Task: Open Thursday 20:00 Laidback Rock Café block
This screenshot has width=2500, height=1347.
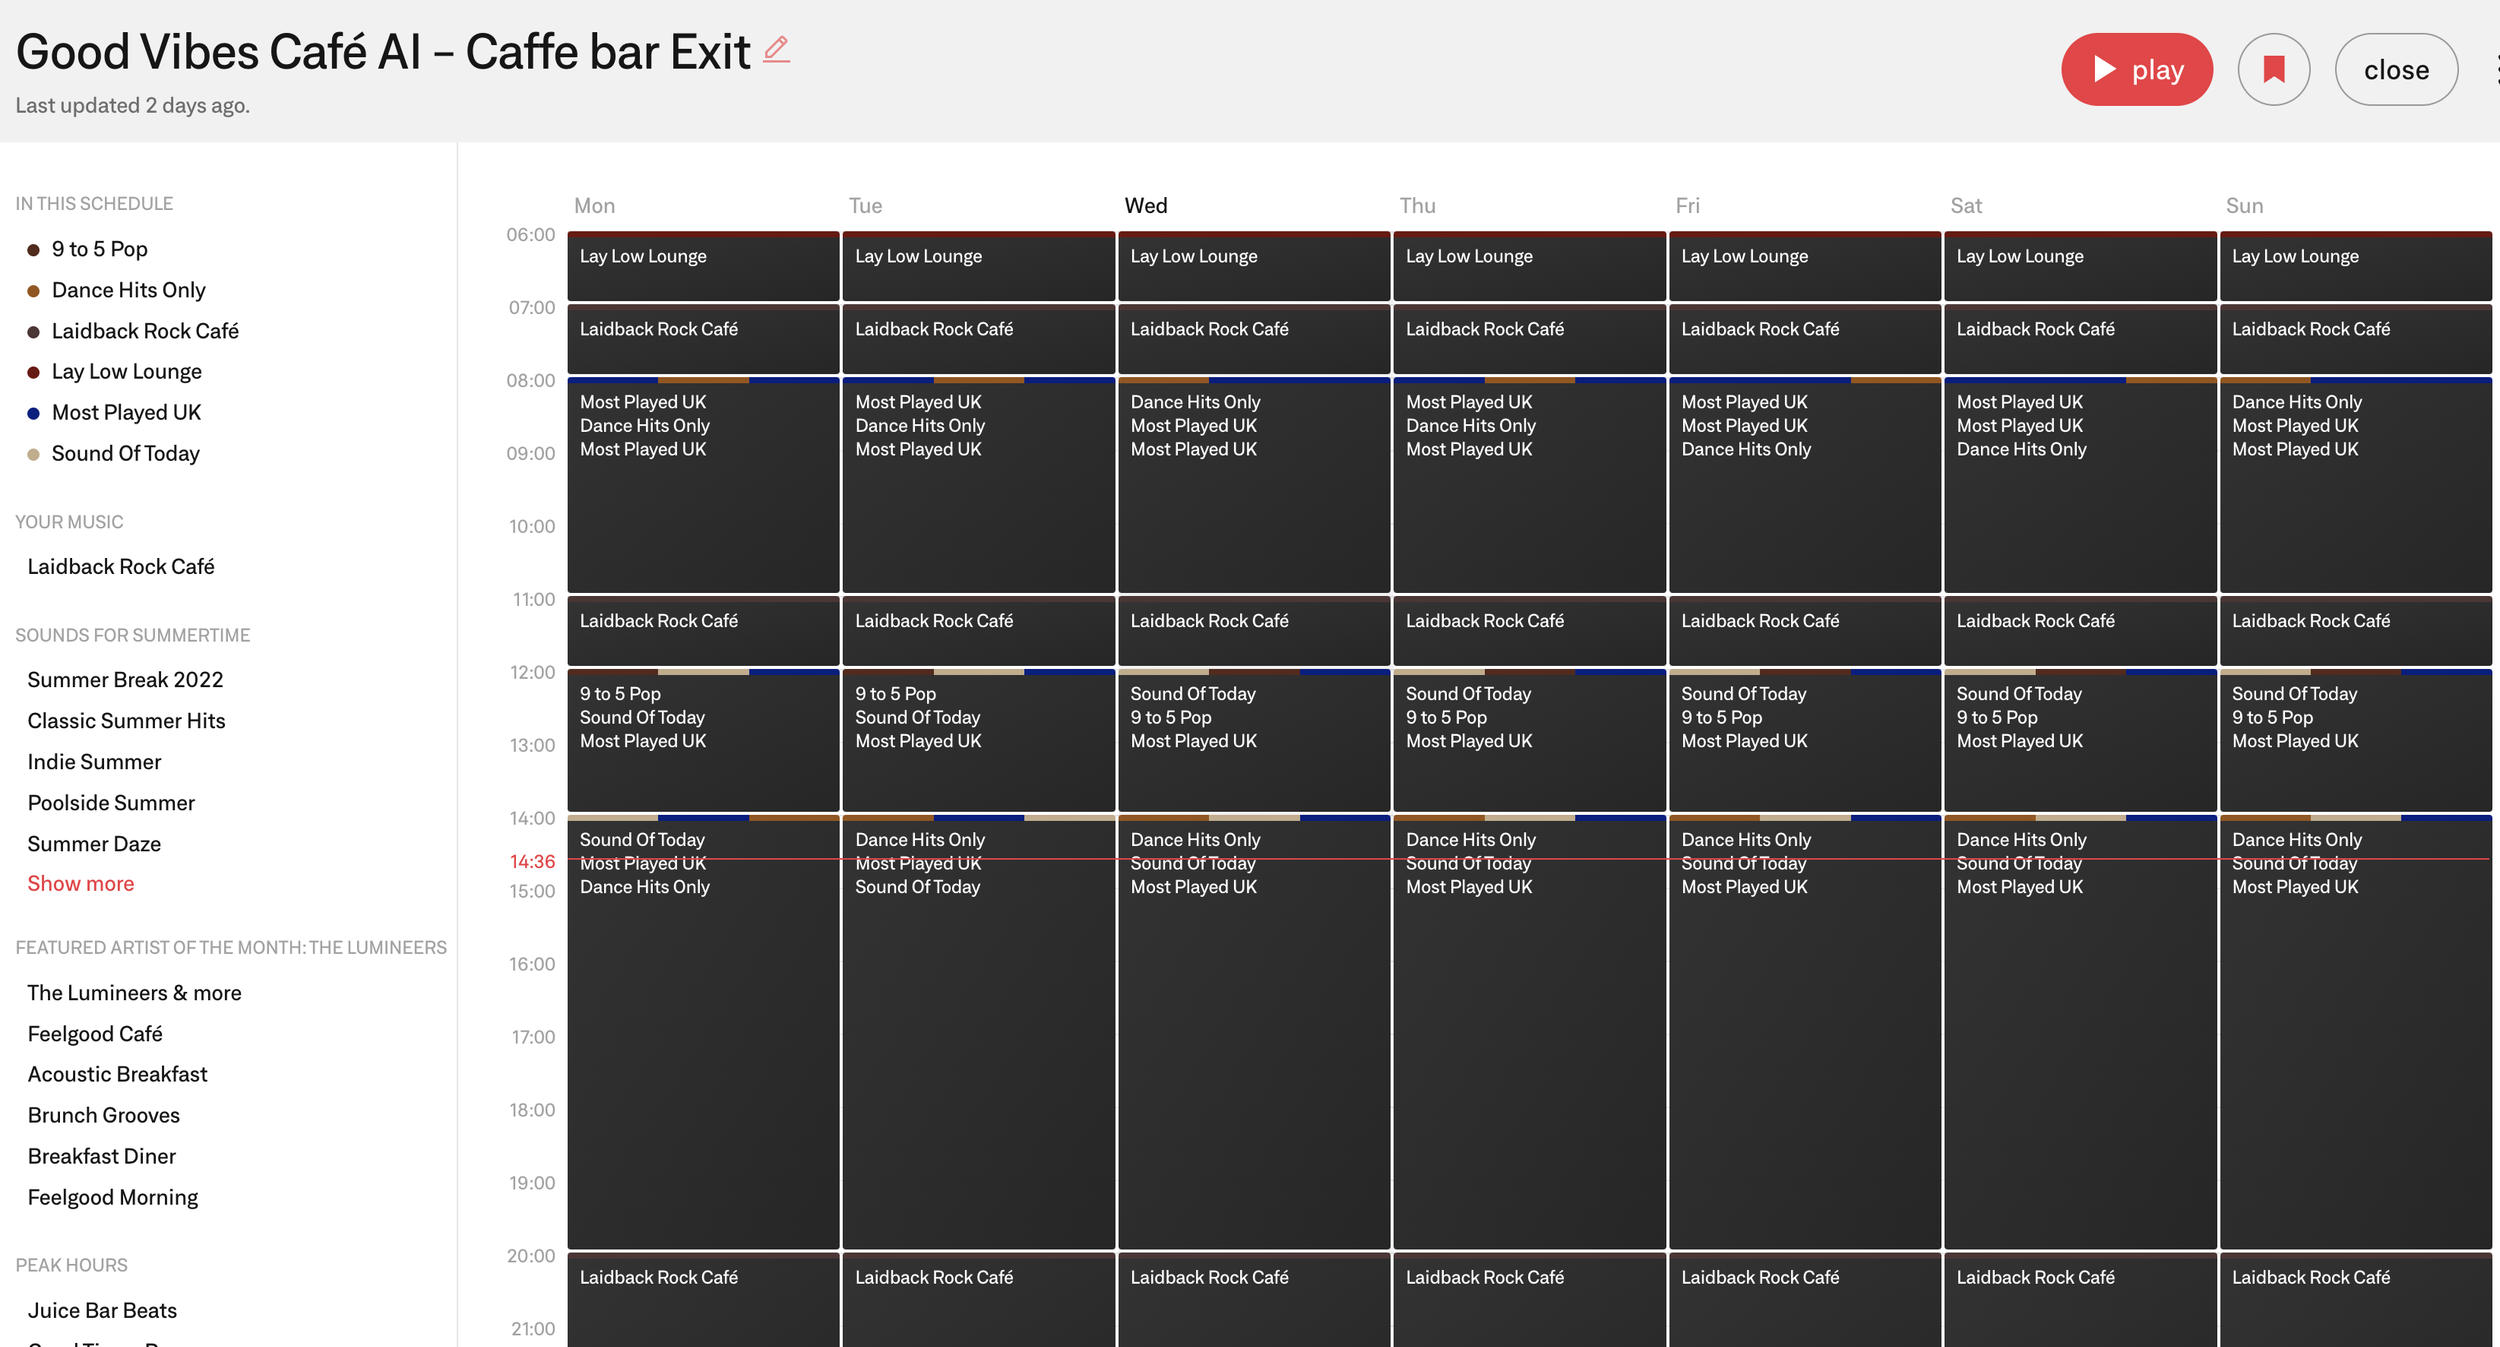Action: pos(1530,1300)
